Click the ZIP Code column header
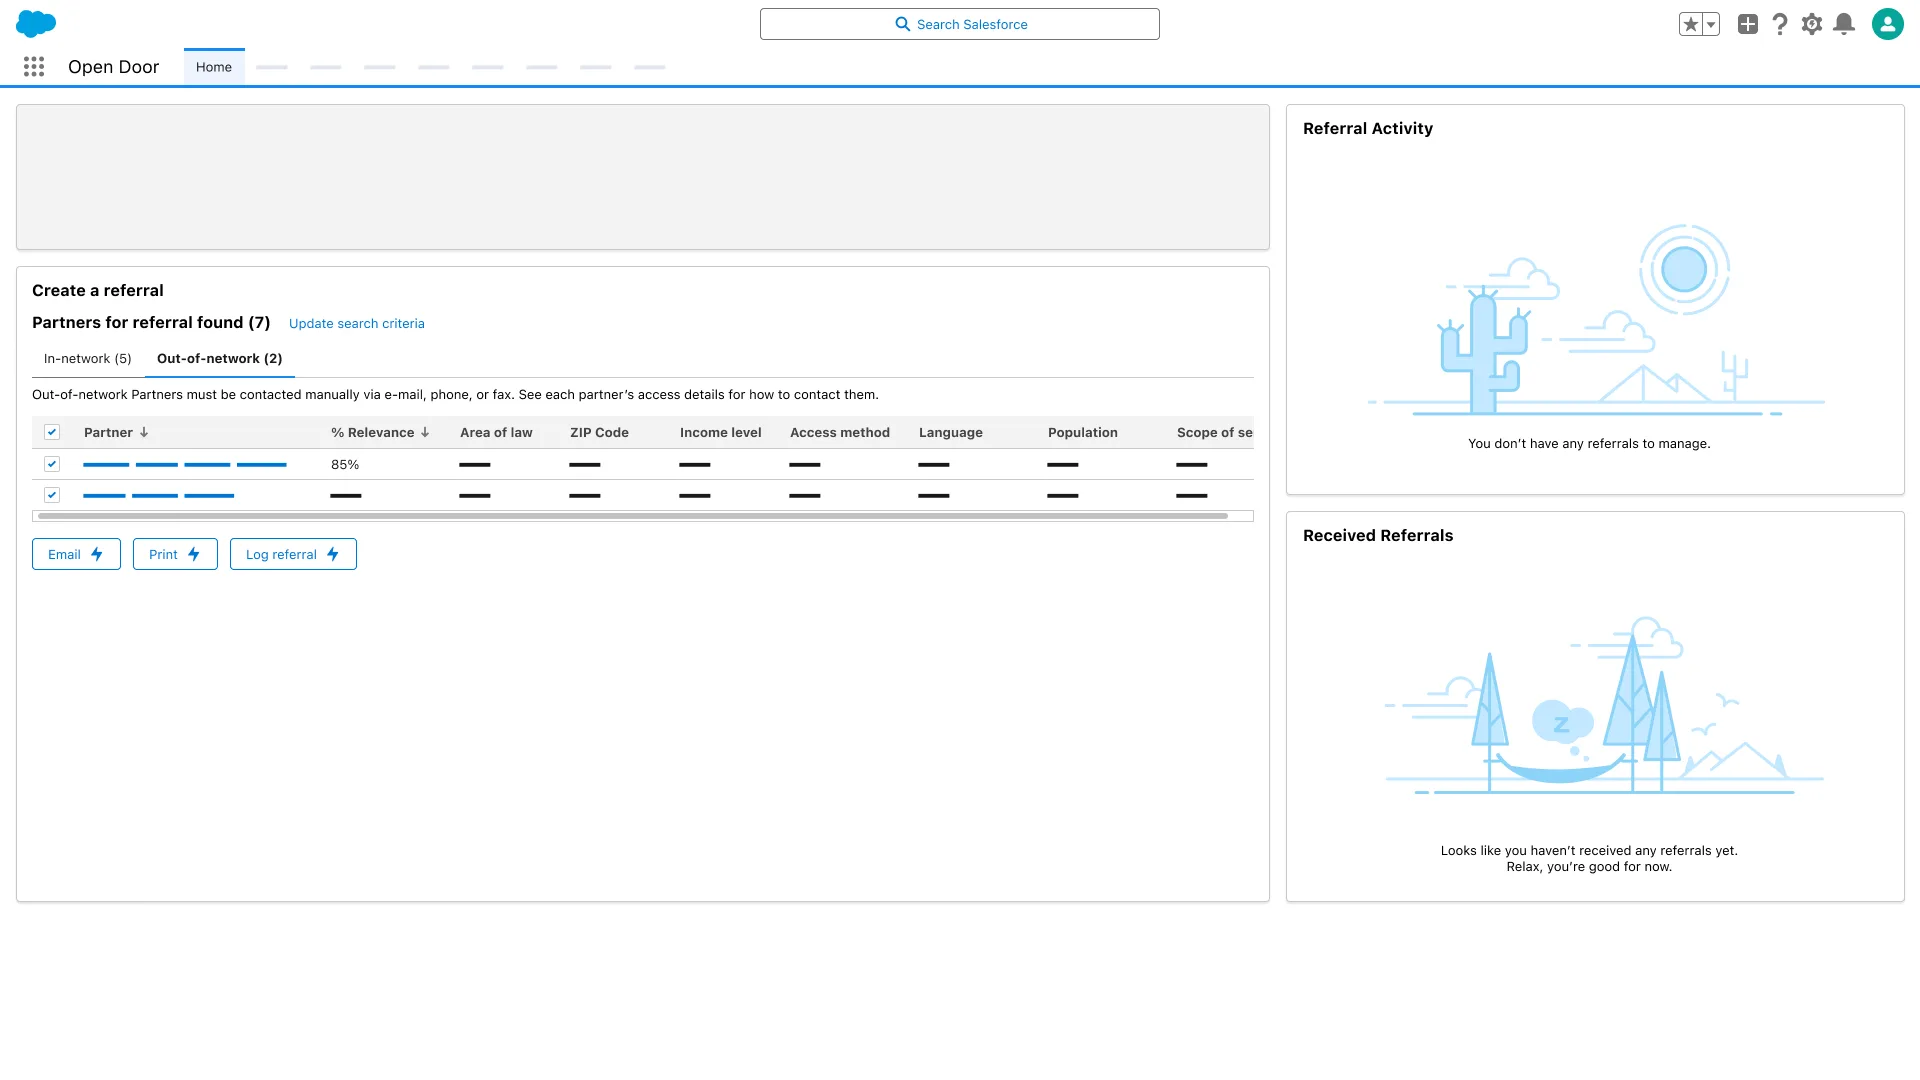The image size is (1920, 1080). [599, 432]
